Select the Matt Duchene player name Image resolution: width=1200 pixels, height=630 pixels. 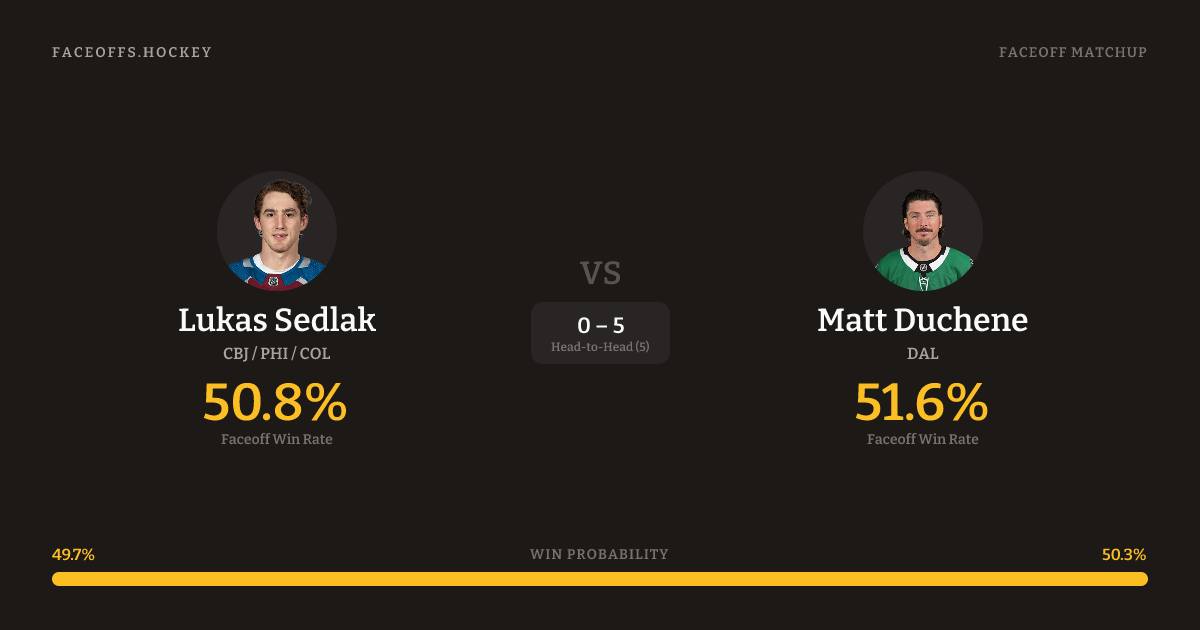click(x=922, y=320)
